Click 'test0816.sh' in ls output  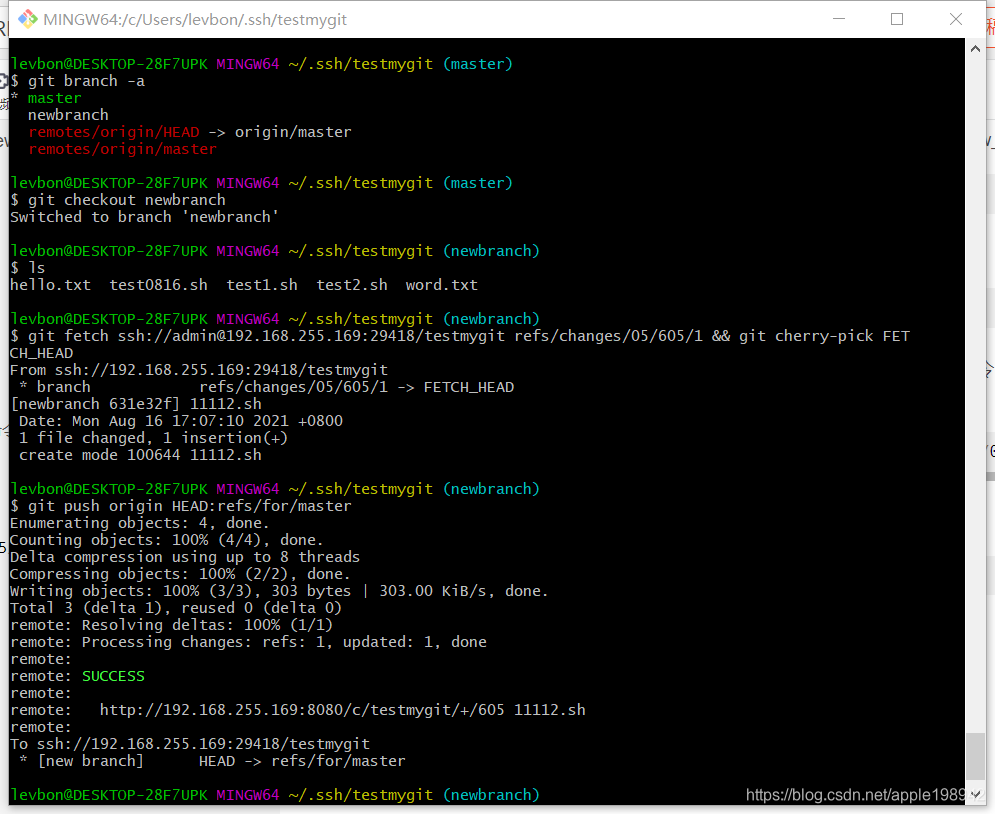click(158, 285)
